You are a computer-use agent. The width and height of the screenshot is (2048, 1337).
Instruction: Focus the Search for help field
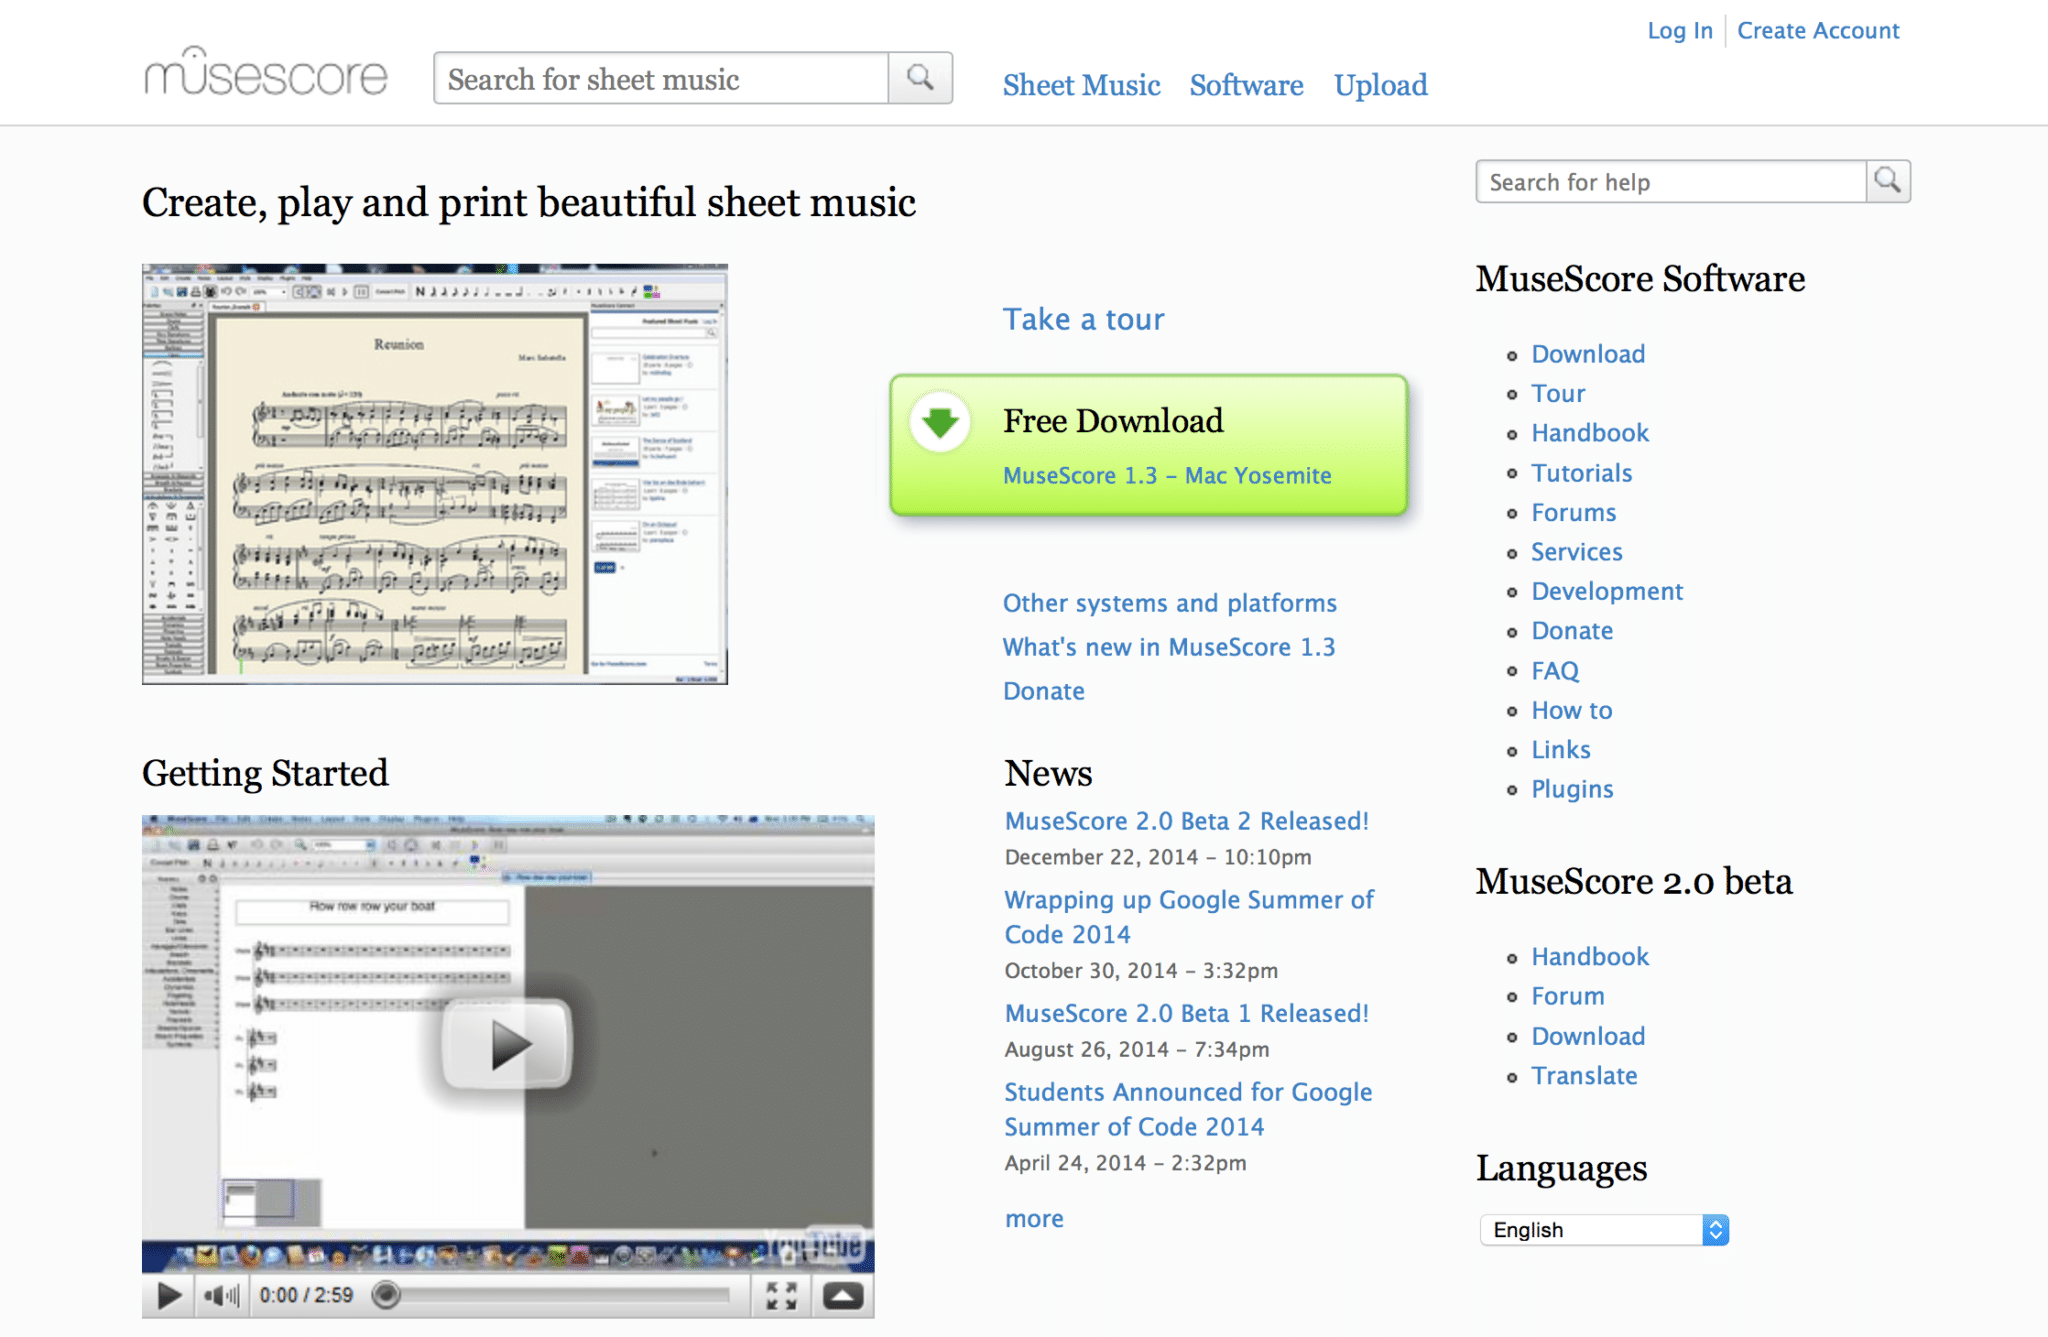(1671, 182)
